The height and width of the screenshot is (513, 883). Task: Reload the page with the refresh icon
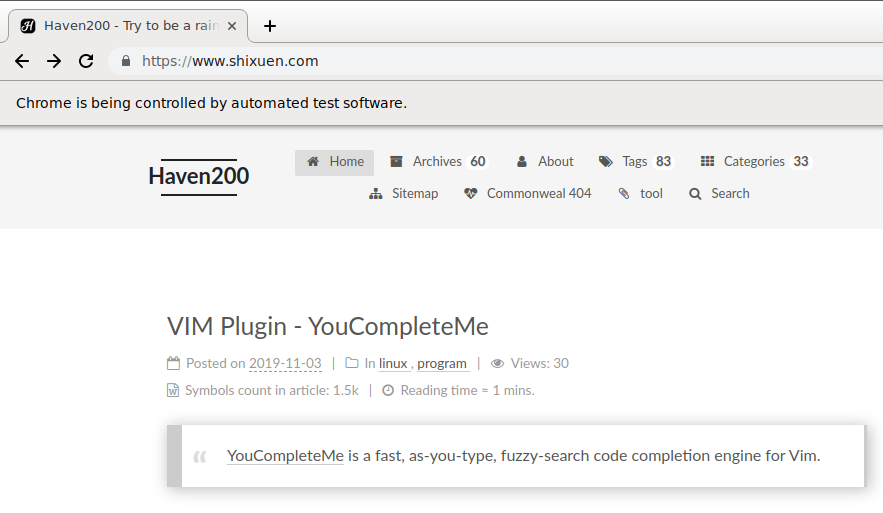pos(86,61)
